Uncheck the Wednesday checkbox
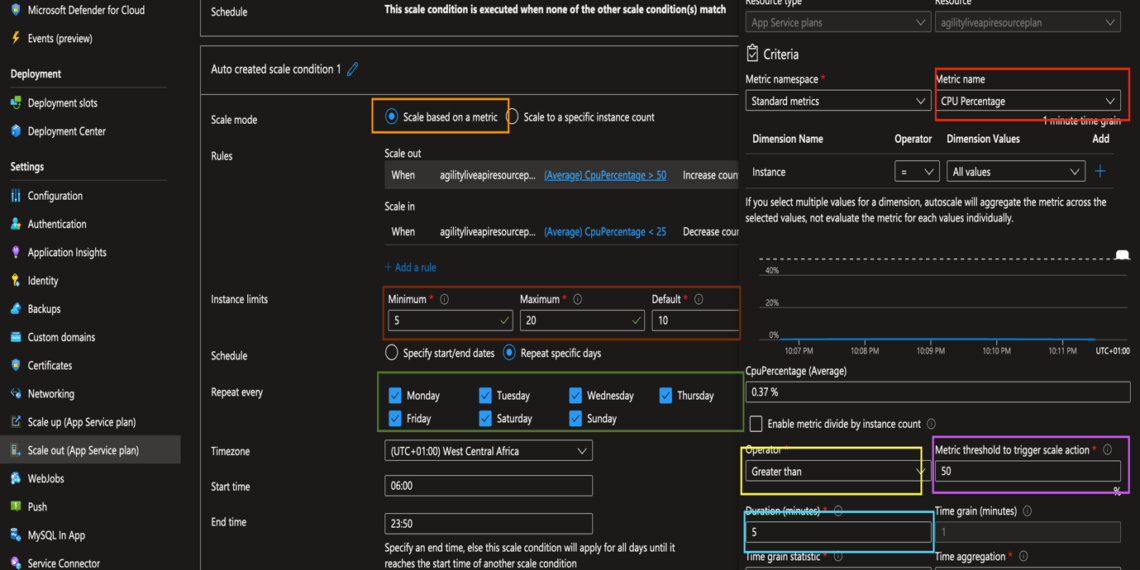Screen dimensions: 1140x570 click(575, 396)
